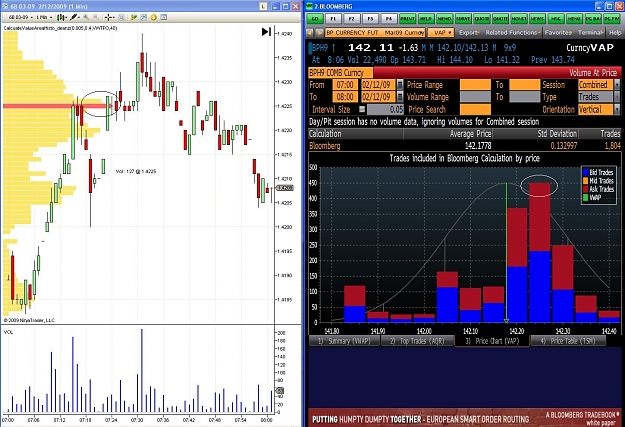Screen dimensions: 625x427
Task: Click zoom out magnifier icon
Action: point(96,17)
